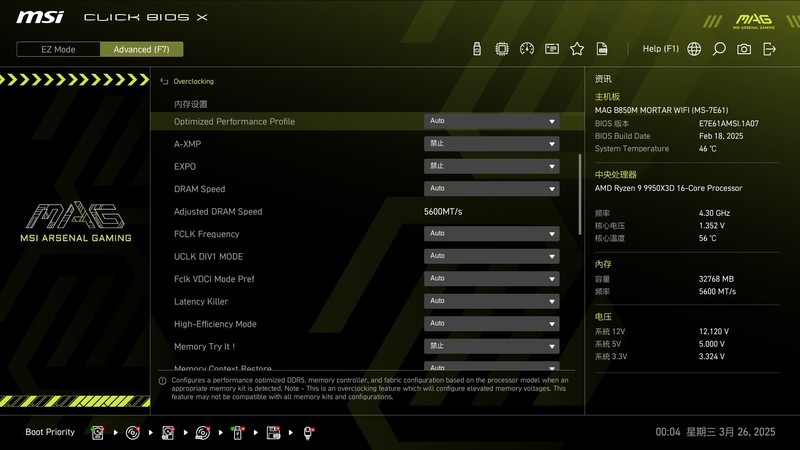Screen dimensions: 800x450
Task: Click the MSI logo
Action: pyautogui.click(x=40, y=17)
